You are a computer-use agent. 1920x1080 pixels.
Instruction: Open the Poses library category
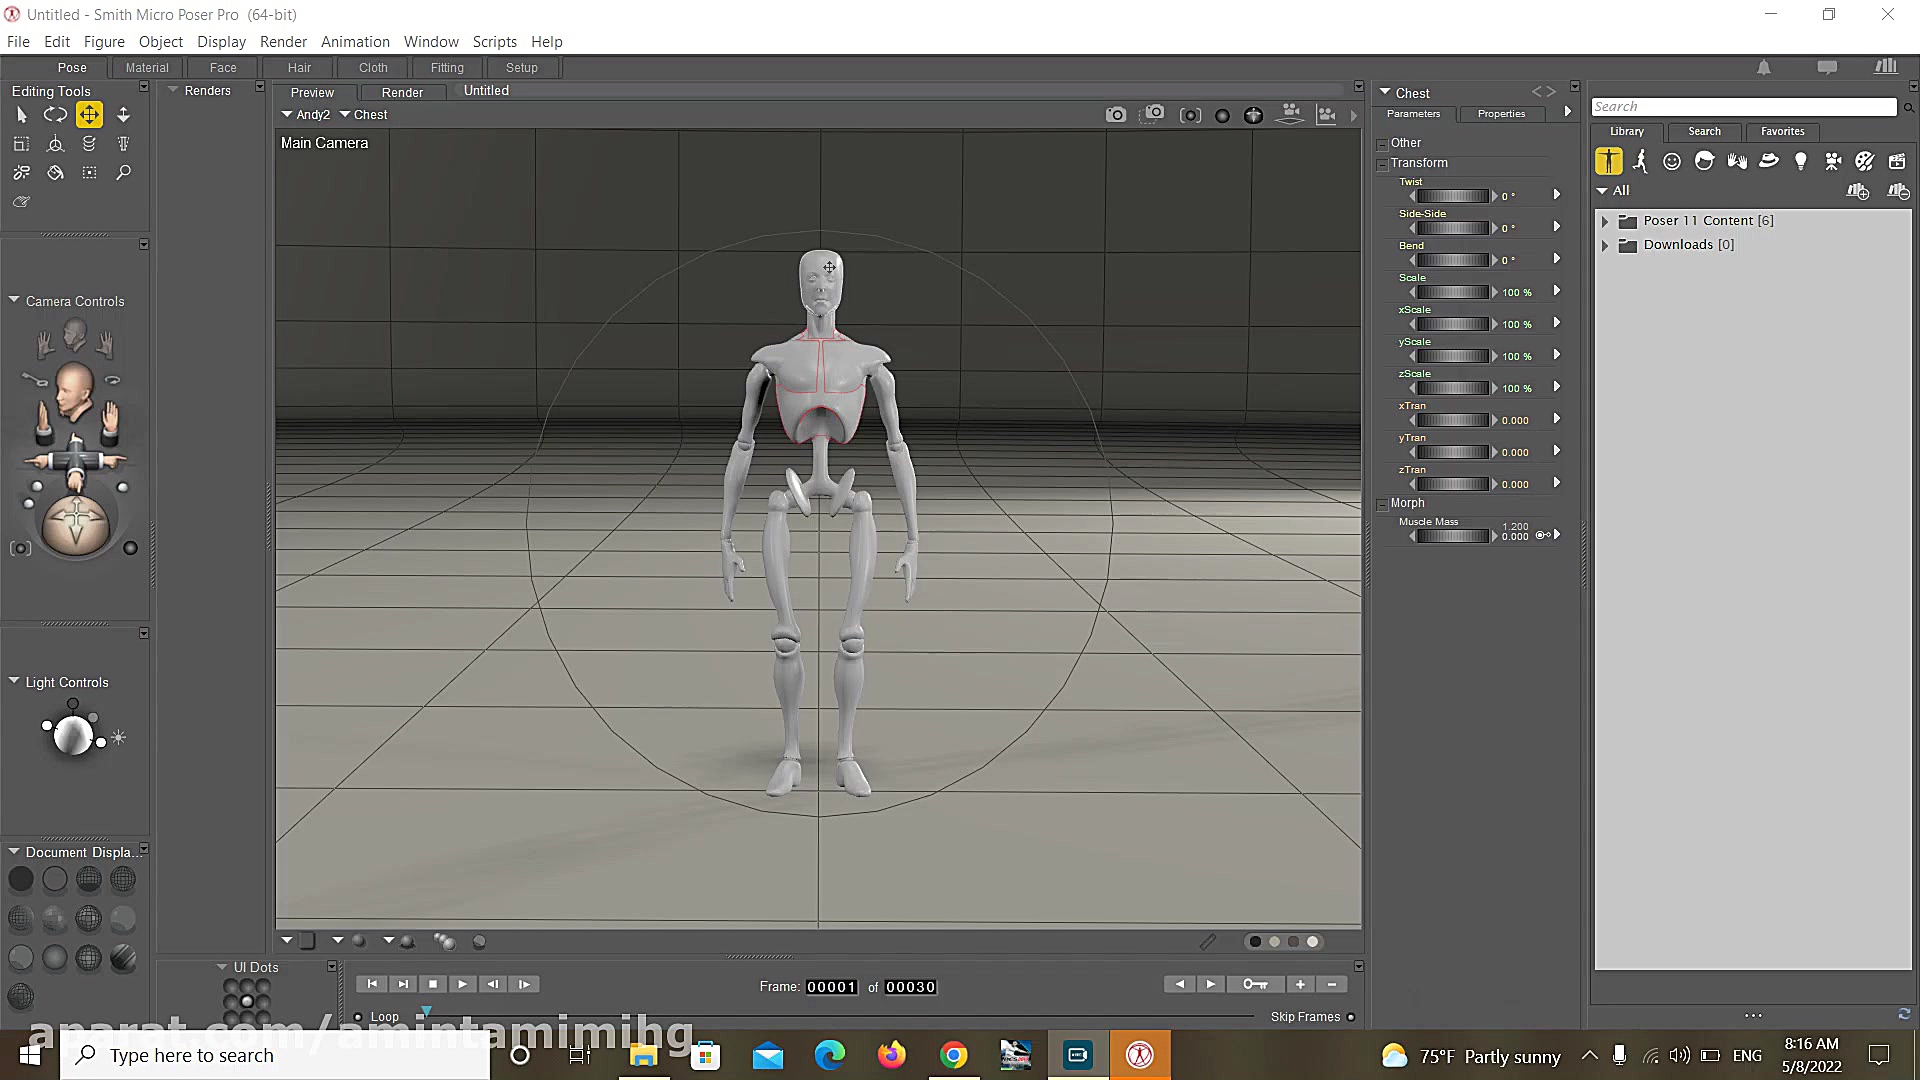tap(1640, 161)
